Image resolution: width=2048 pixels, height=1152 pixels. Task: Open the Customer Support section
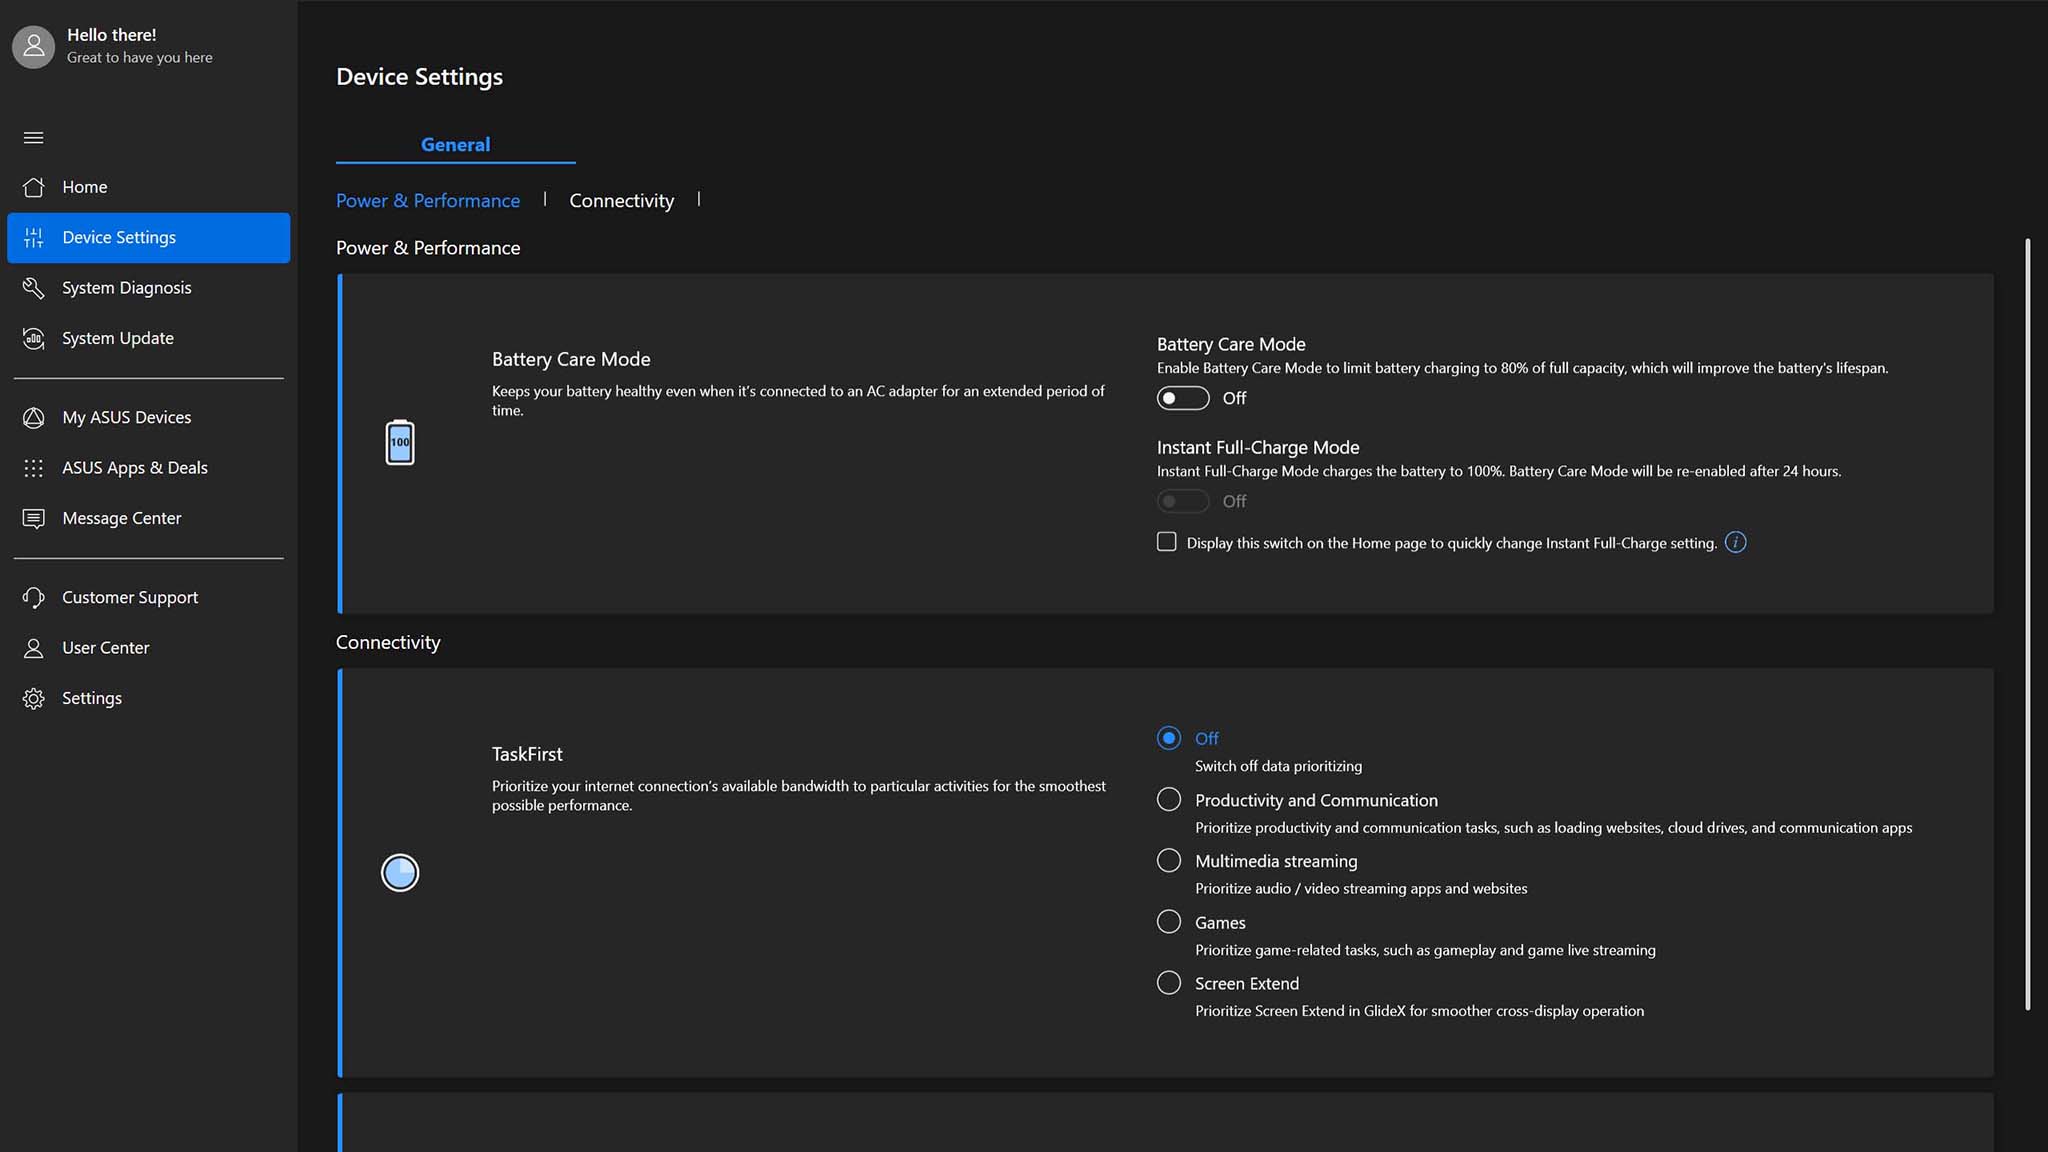[x=129, y=596]
